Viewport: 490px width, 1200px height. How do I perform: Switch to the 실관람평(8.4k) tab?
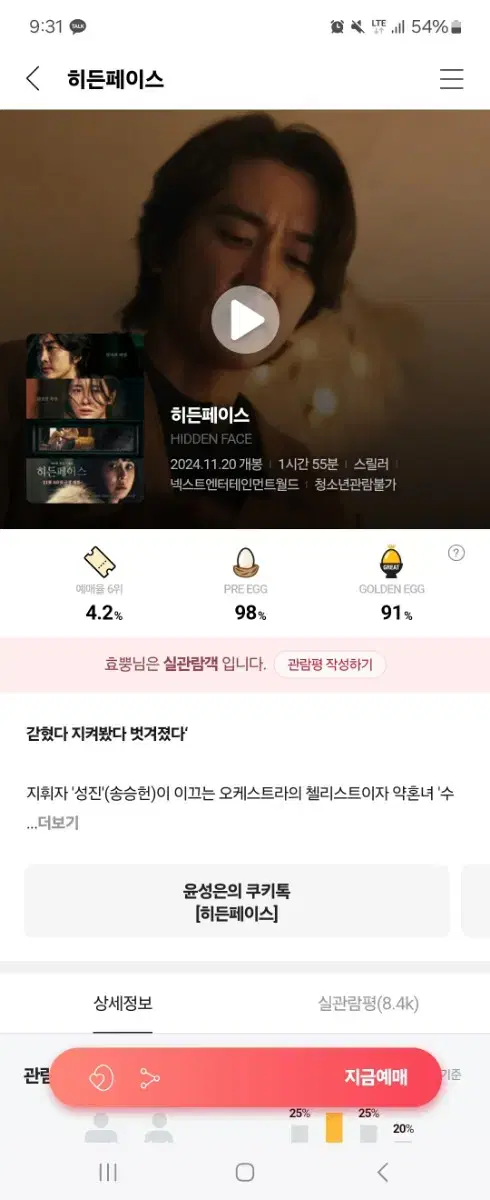[x=368, y=1004]
